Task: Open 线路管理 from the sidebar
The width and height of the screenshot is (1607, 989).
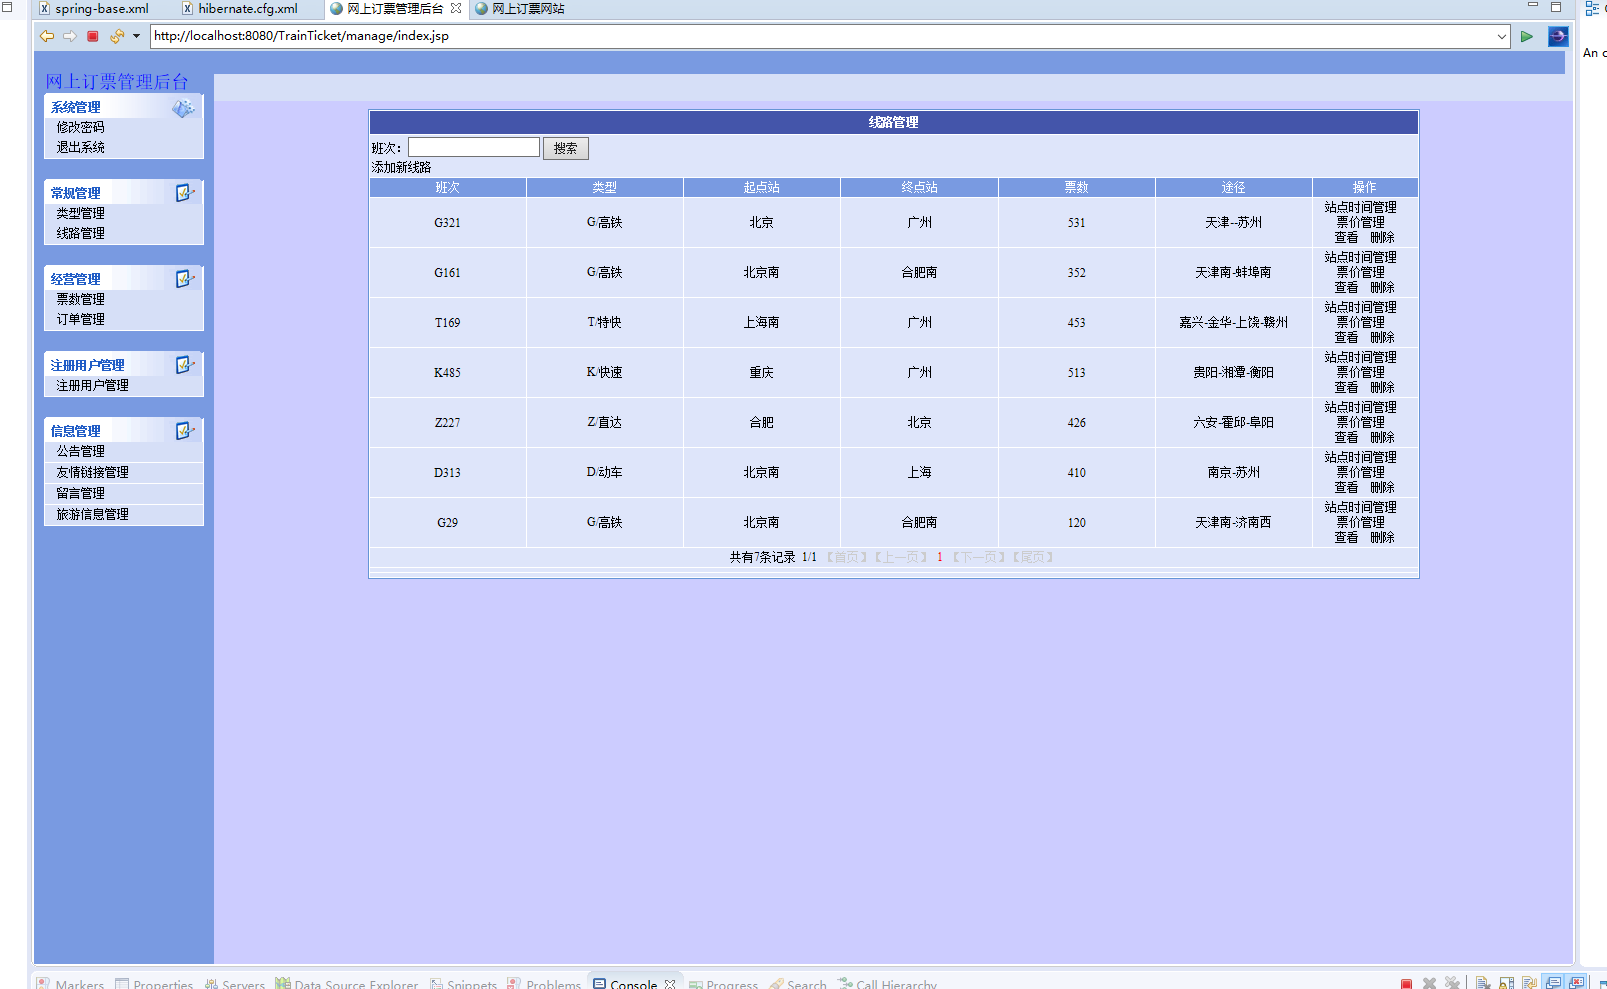Action: click(x=80, y=233)
